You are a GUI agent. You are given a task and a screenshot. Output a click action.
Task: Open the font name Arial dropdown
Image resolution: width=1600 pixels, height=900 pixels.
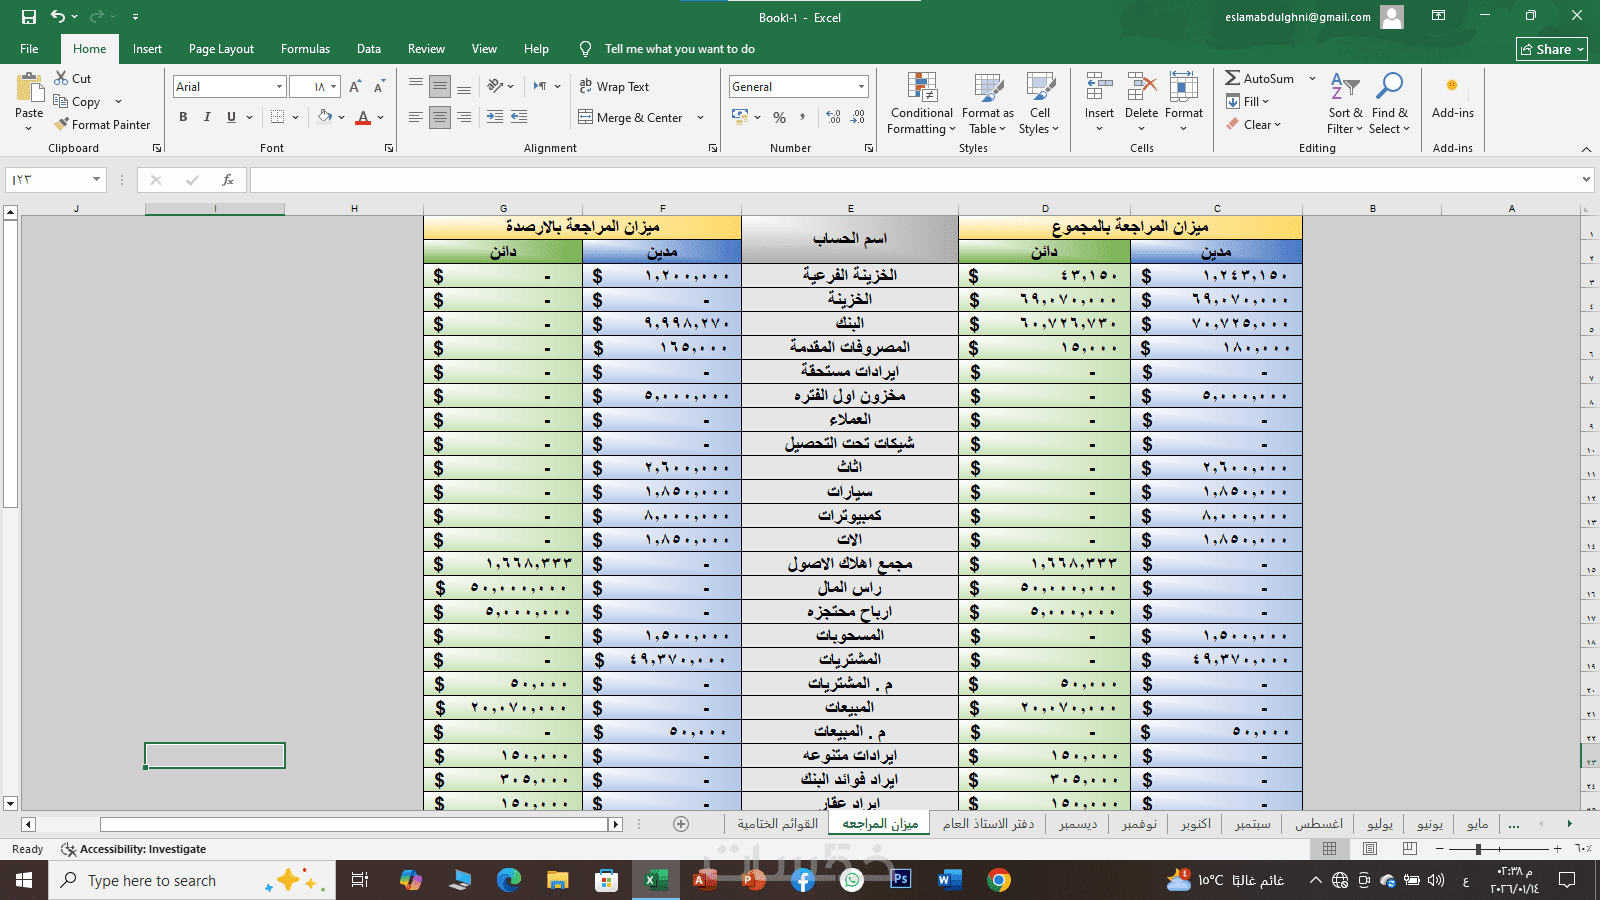click(x=279, y=87)
